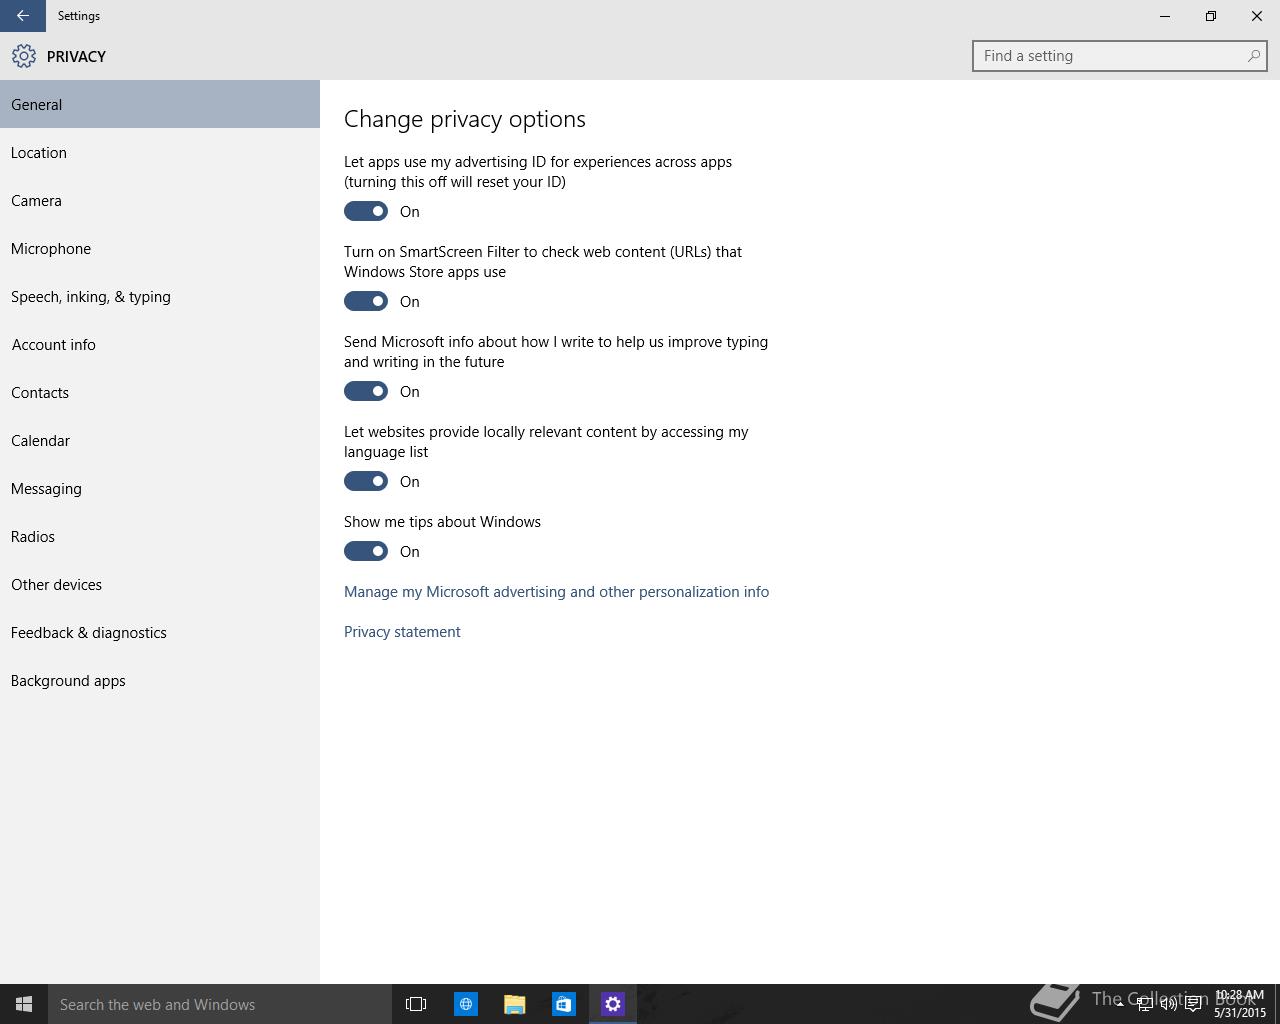The width and height of the screenshot is (1280, 1024).
Task: Open Speech, inking, & typing settings
Action: (160, 296)
